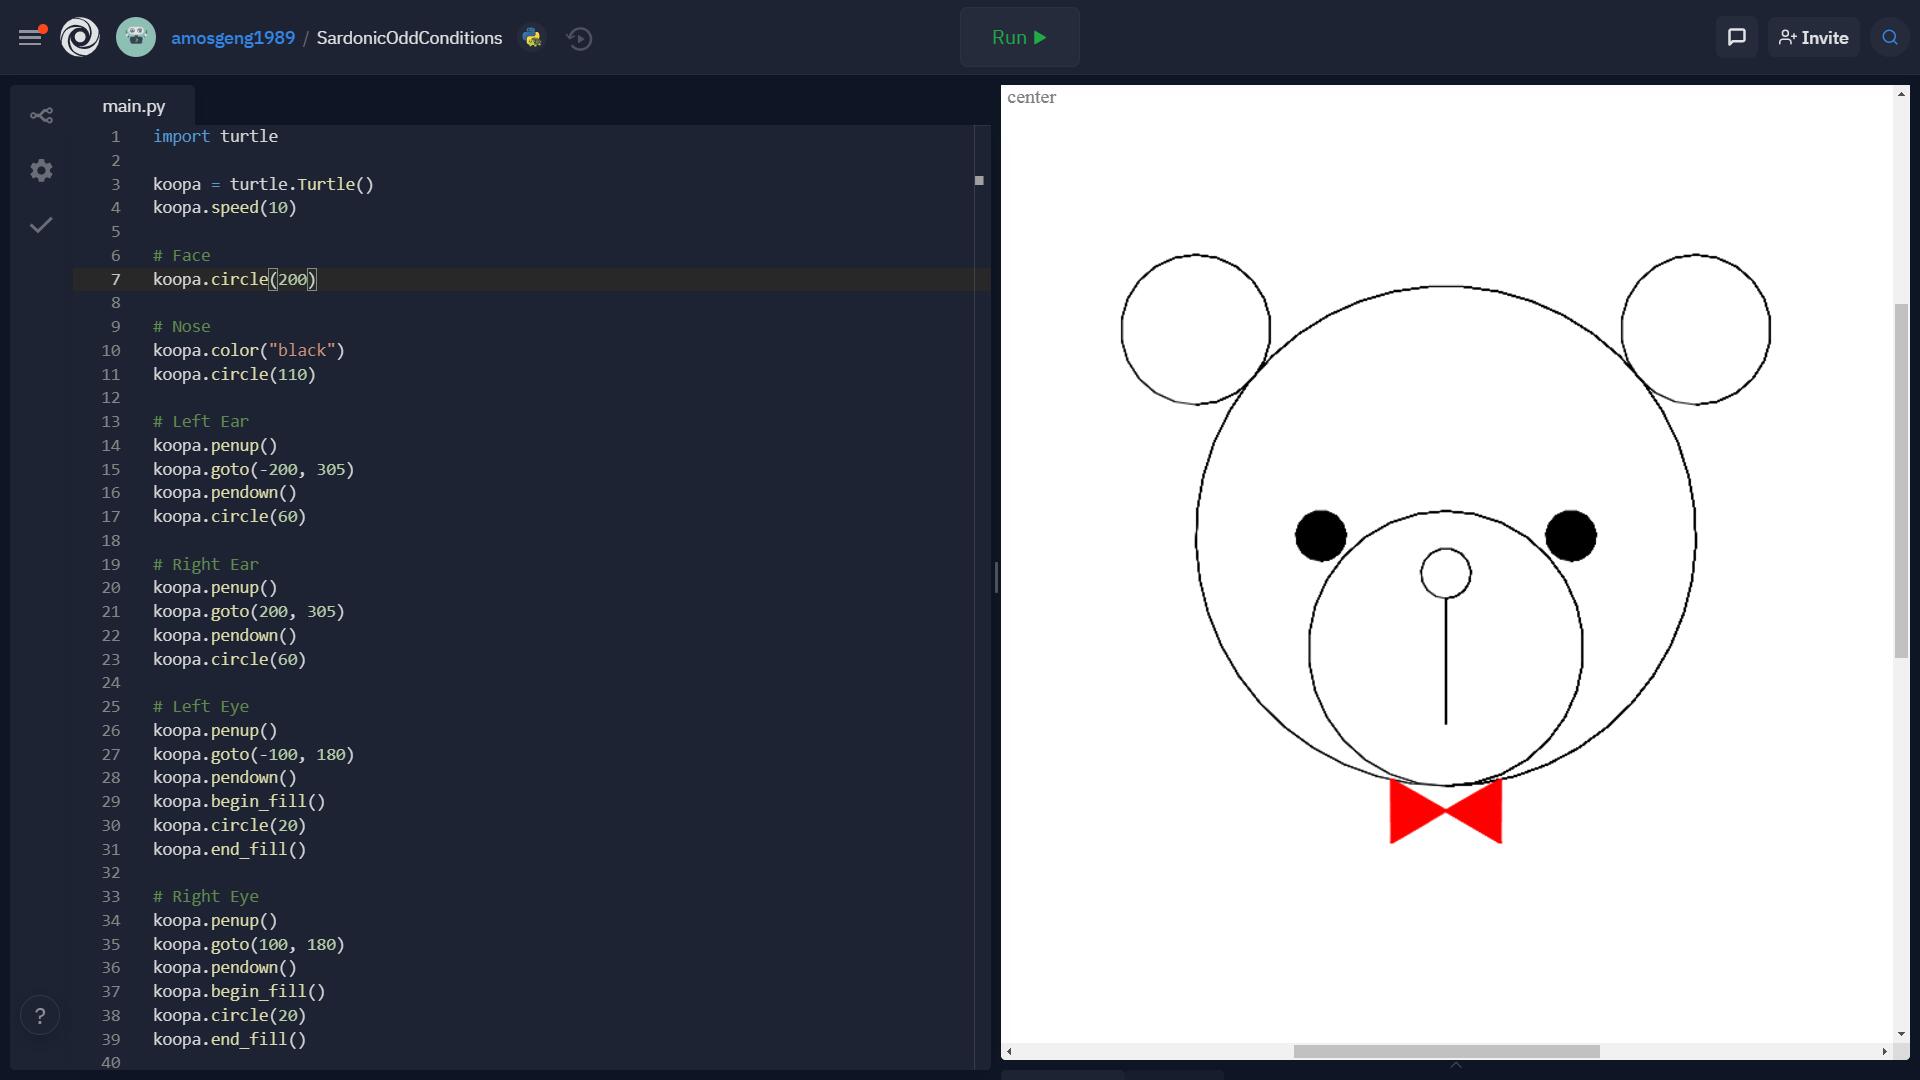The image size is (1920, 1080).
Task: Run the program
Action: tap(1020, 37)
